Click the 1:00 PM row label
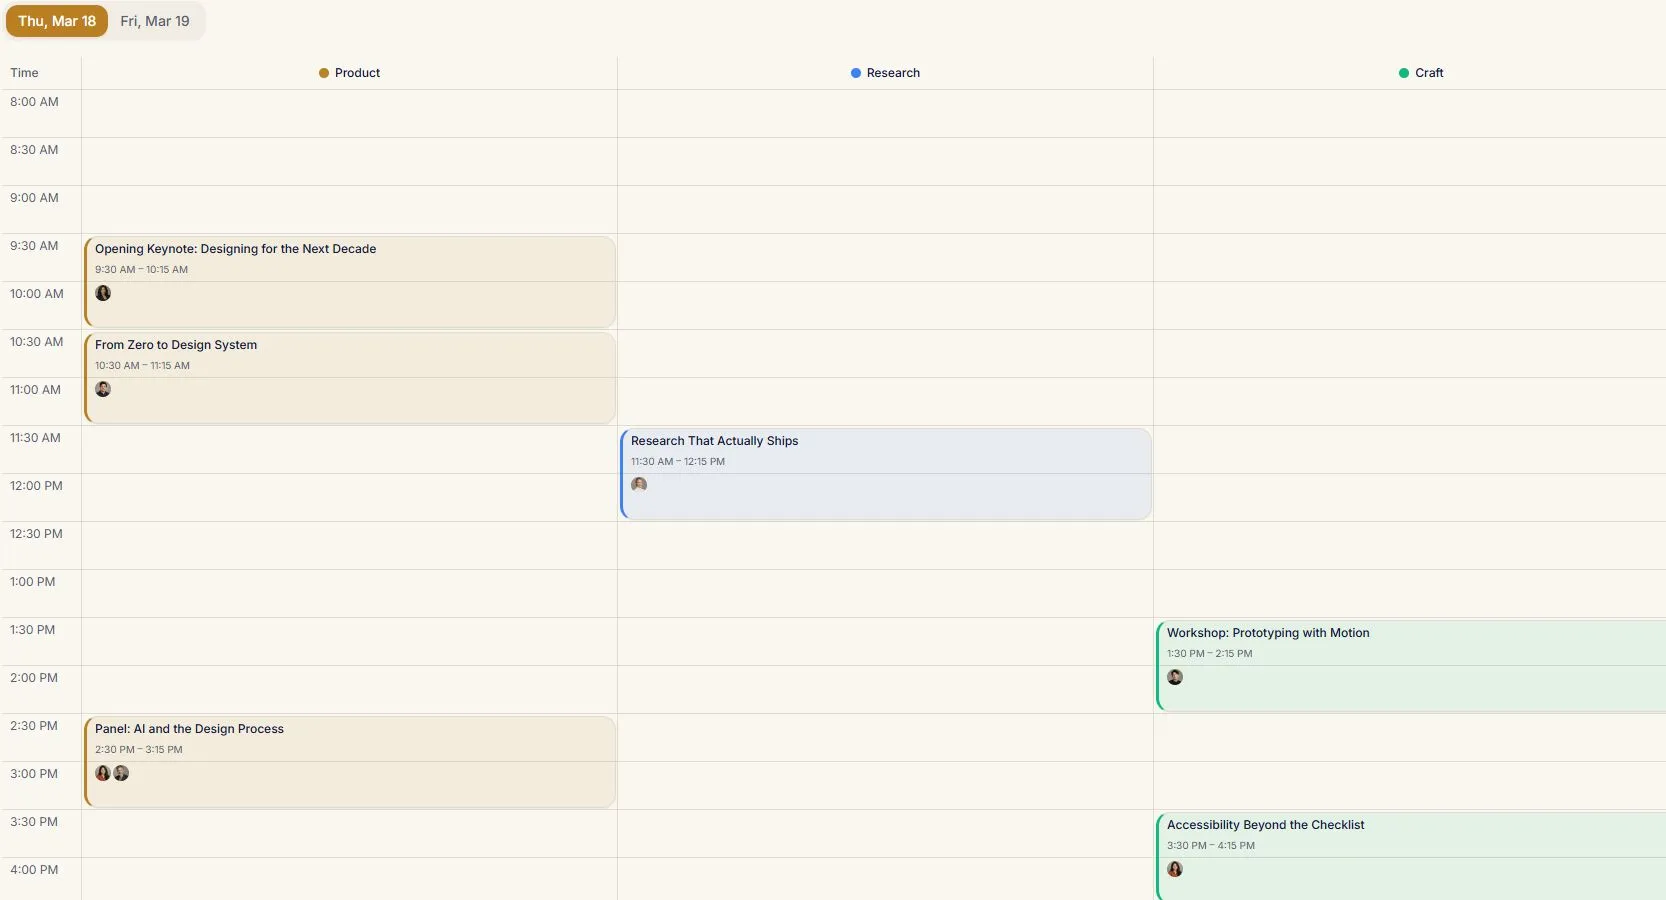The image size is (1666, 900). 33,582
